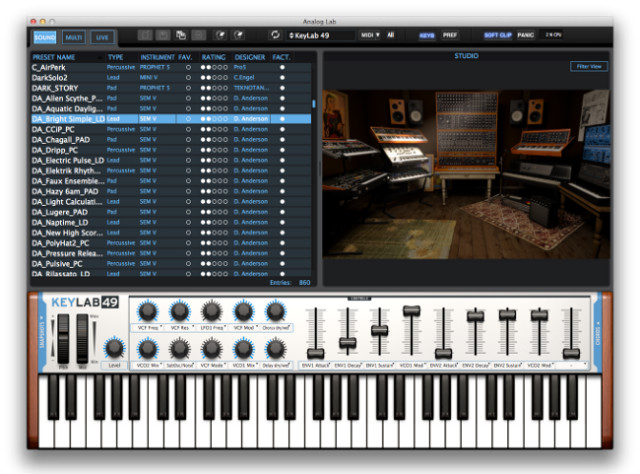
Task: Click the refresh arrows icon beside KeyLab 49
Action: pos(276,35)
